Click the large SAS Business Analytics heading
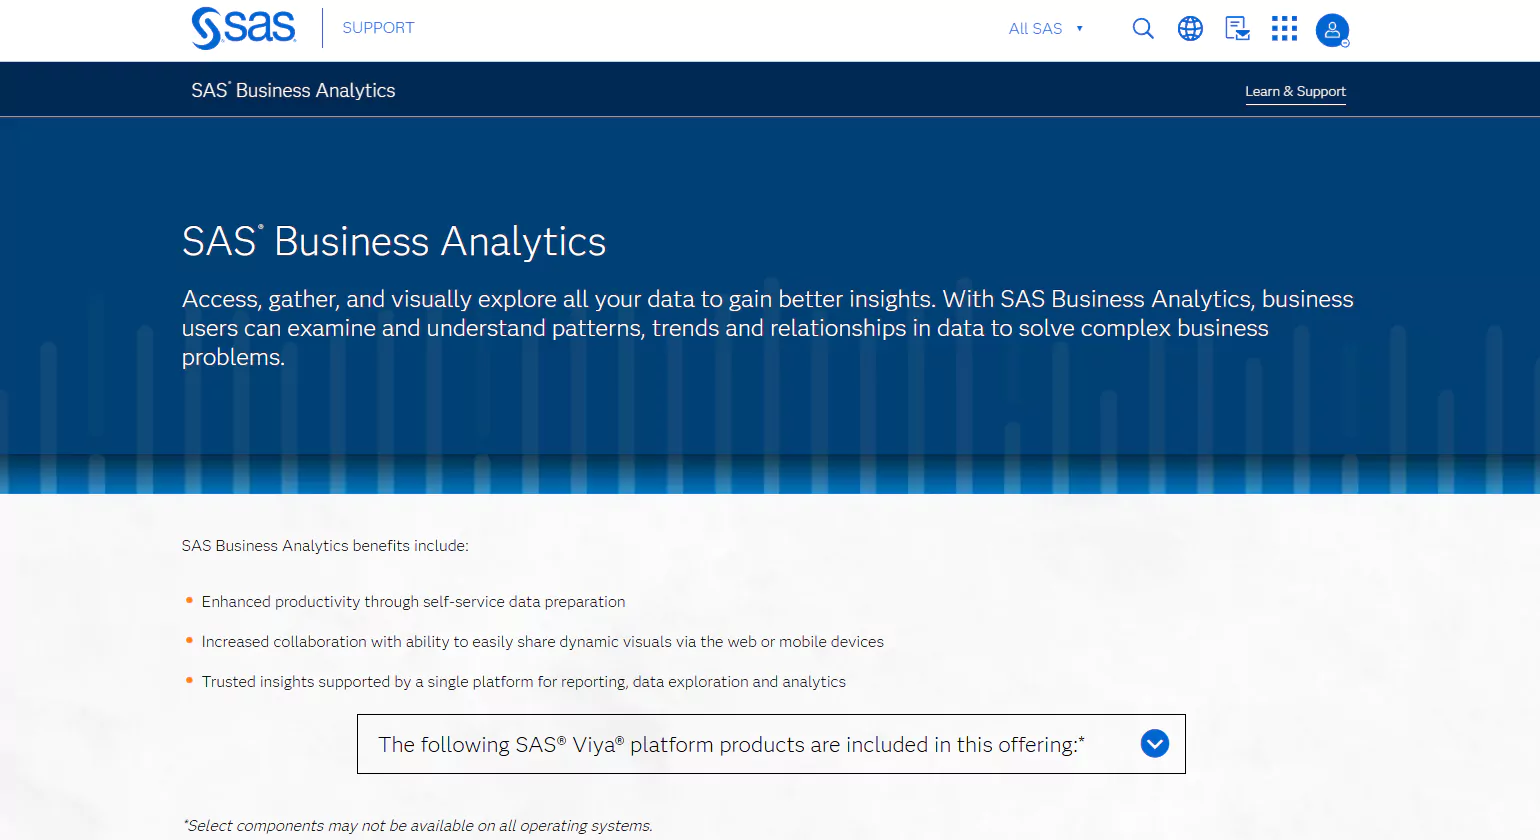This screenshot has height=840, width=1540. point(394,242)
